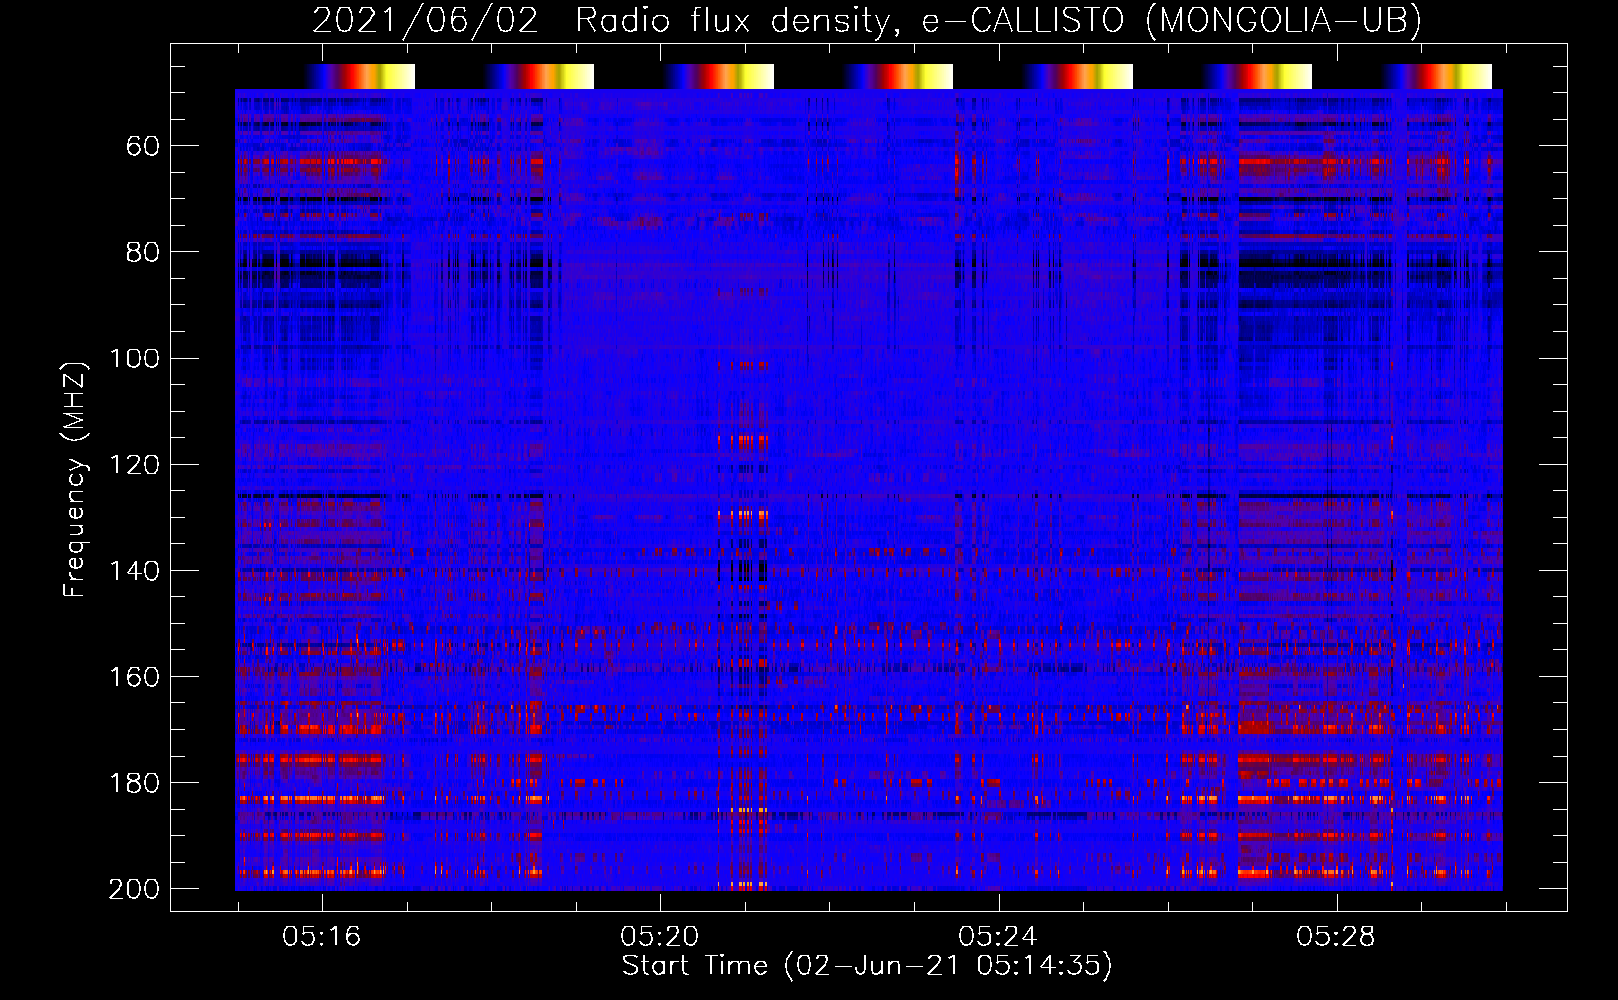Click the rightmost color scale bar above the spectrogram
The width and height of the screenshot is (1618, 1000).
pyautogui.click(x=1437, y=77)
